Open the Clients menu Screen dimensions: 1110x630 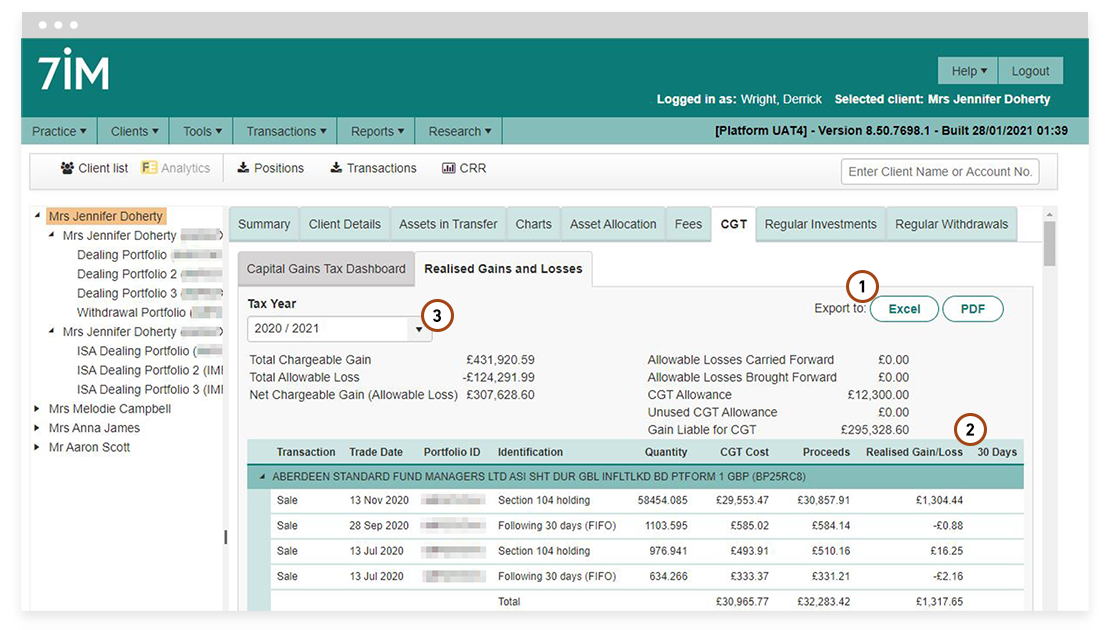click(134, 131)
